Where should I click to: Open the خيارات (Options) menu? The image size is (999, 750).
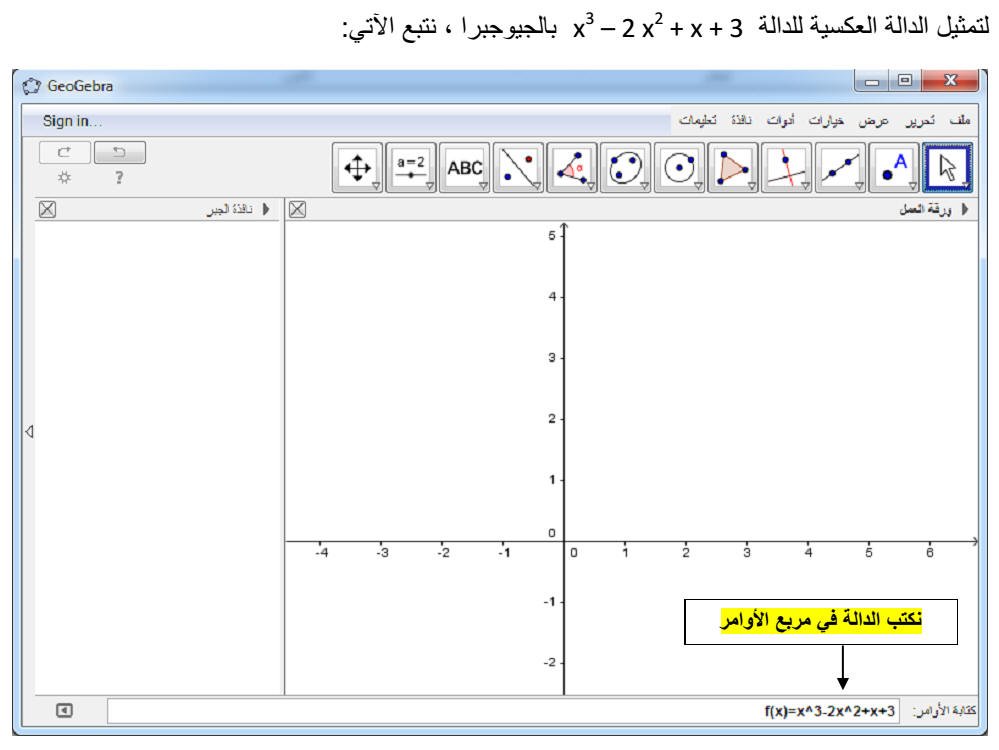point(826,120)
